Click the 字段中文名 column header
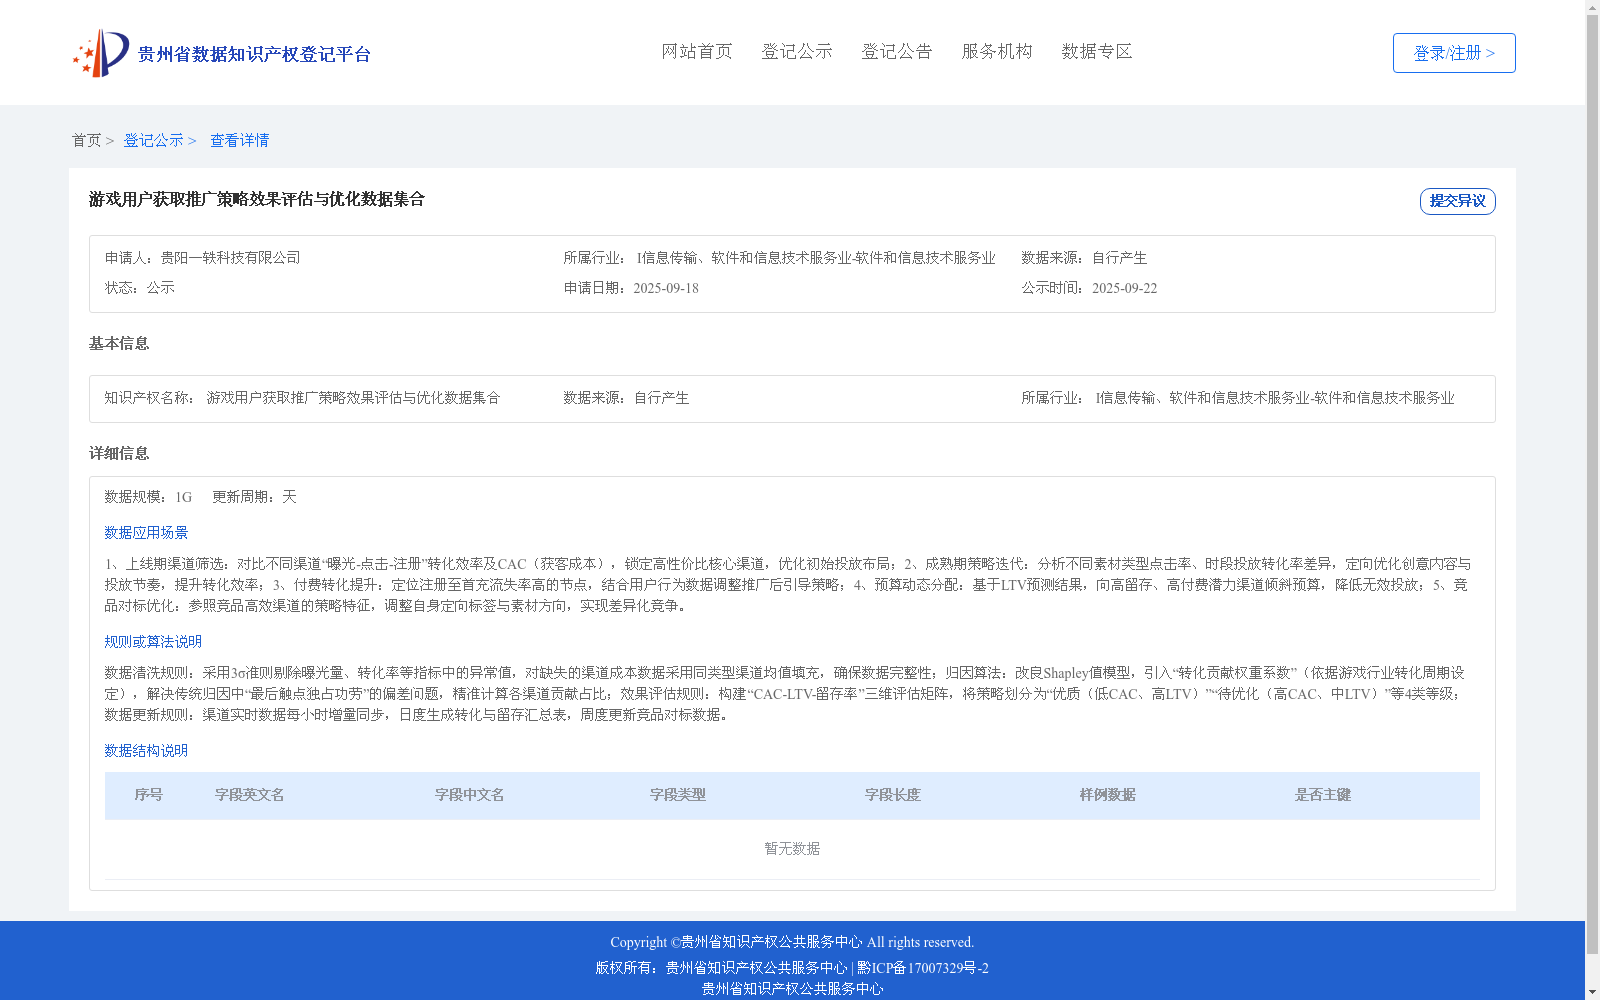The width and height of the screenshot is (1600, 1000). click(x=469, y=795)
